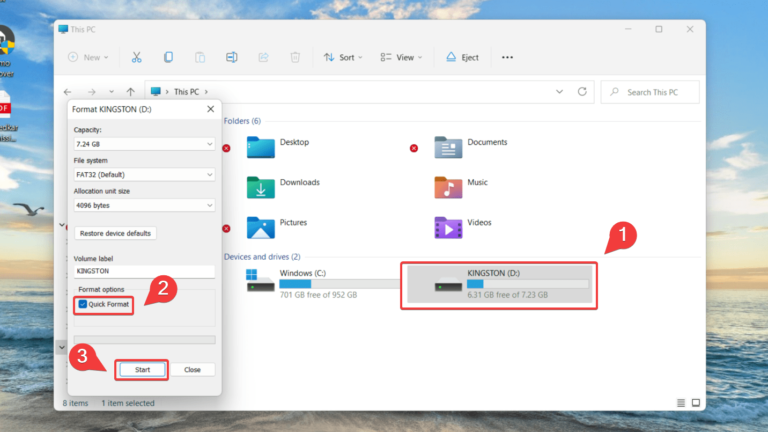
Task: Open the Pictures folder icon
Action: (261, 227)
